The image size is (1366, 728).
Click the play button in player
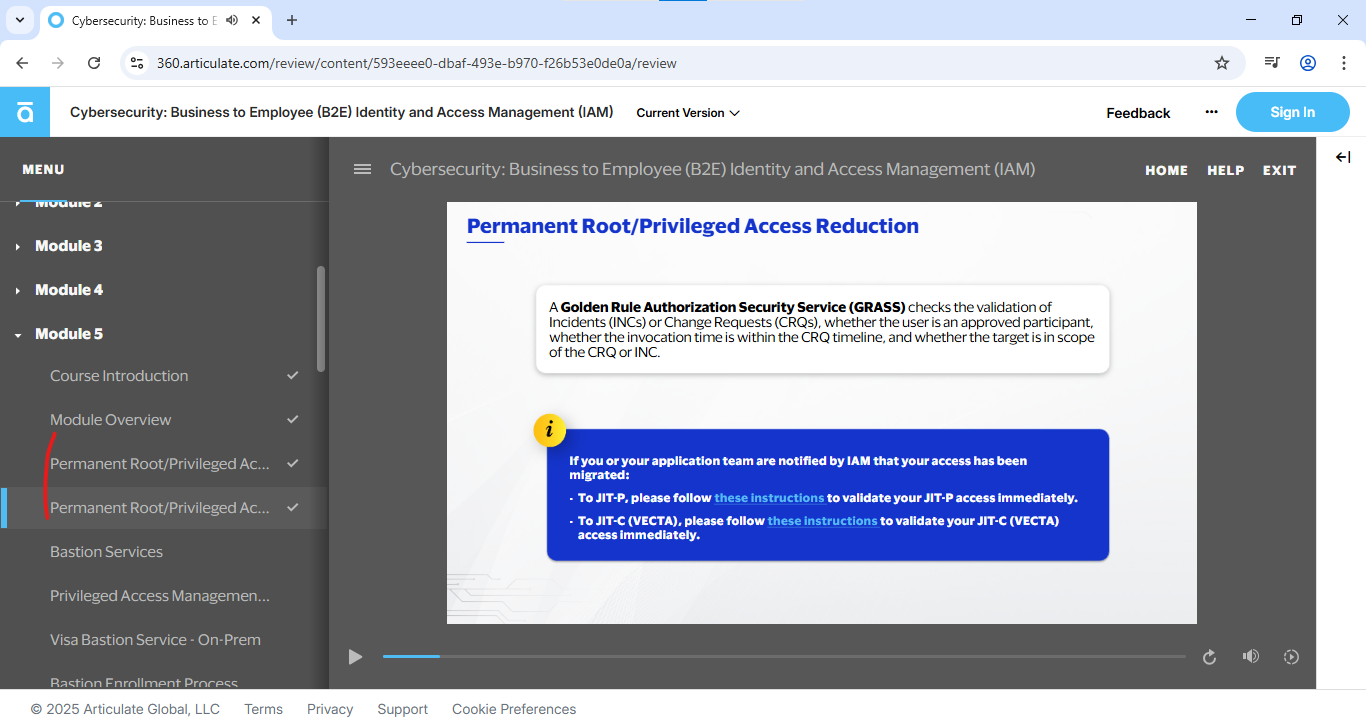(x=355, y=657)
